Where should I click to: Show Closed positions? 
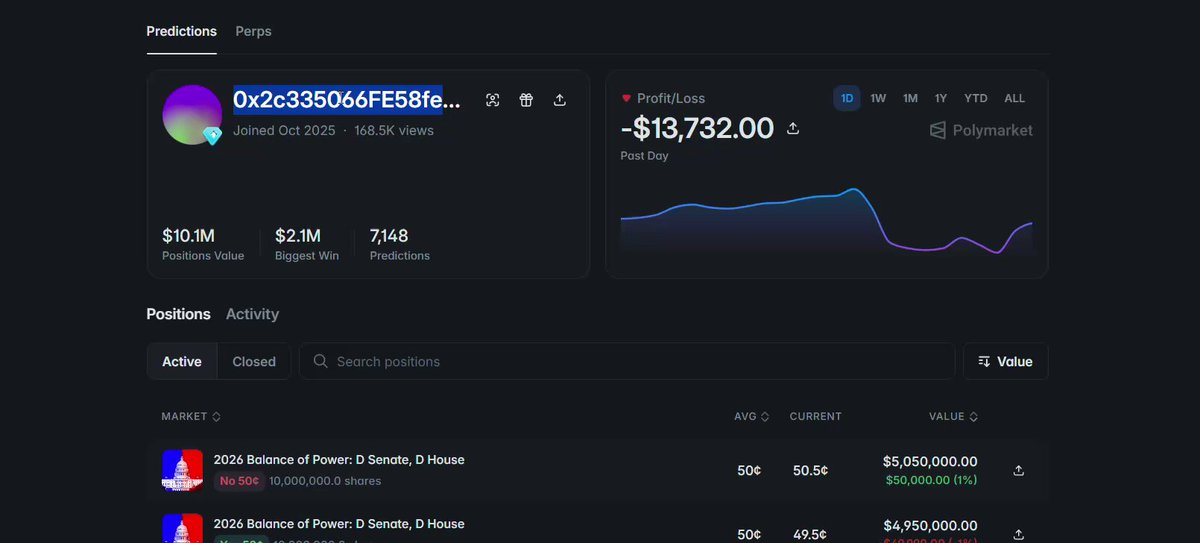point(254,362)
